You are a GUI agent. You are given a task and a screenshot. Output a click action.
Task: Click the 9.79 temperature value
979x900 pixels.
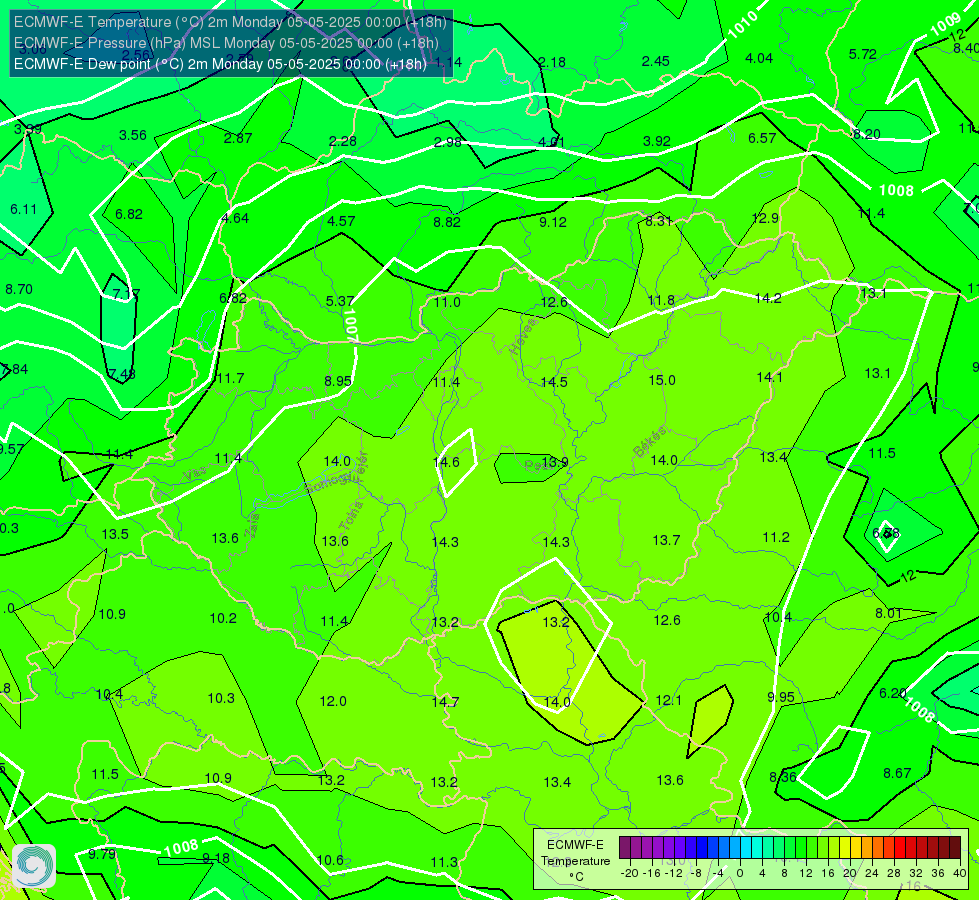coord(102,854)
